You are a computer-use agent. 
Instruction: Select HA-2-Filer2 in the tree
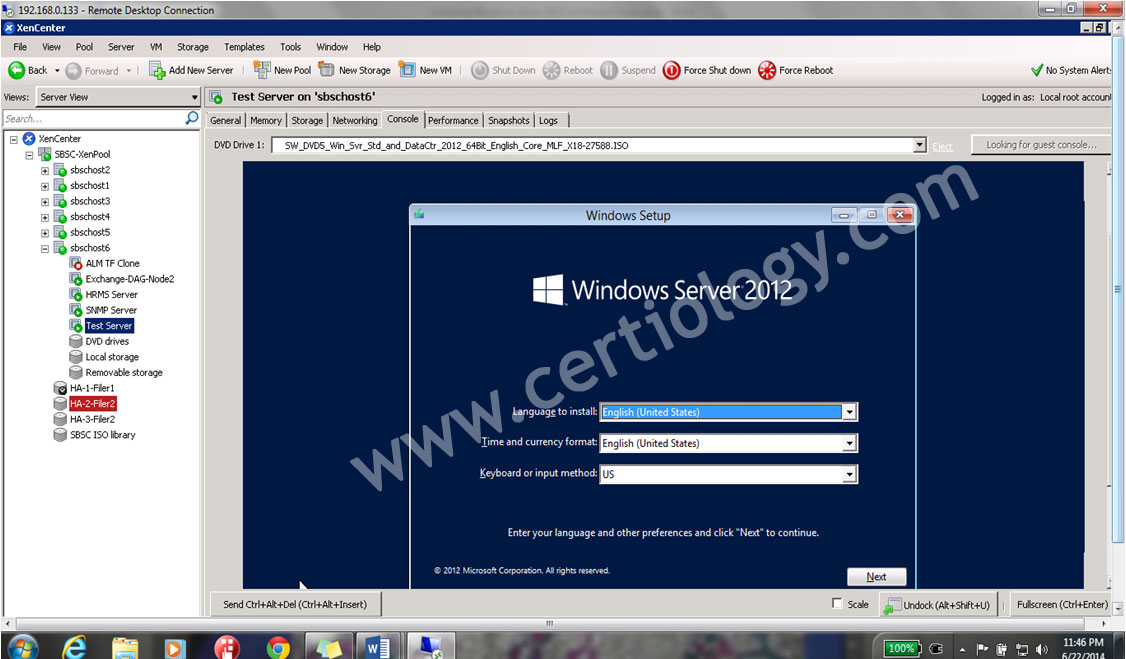pos(93,404)
